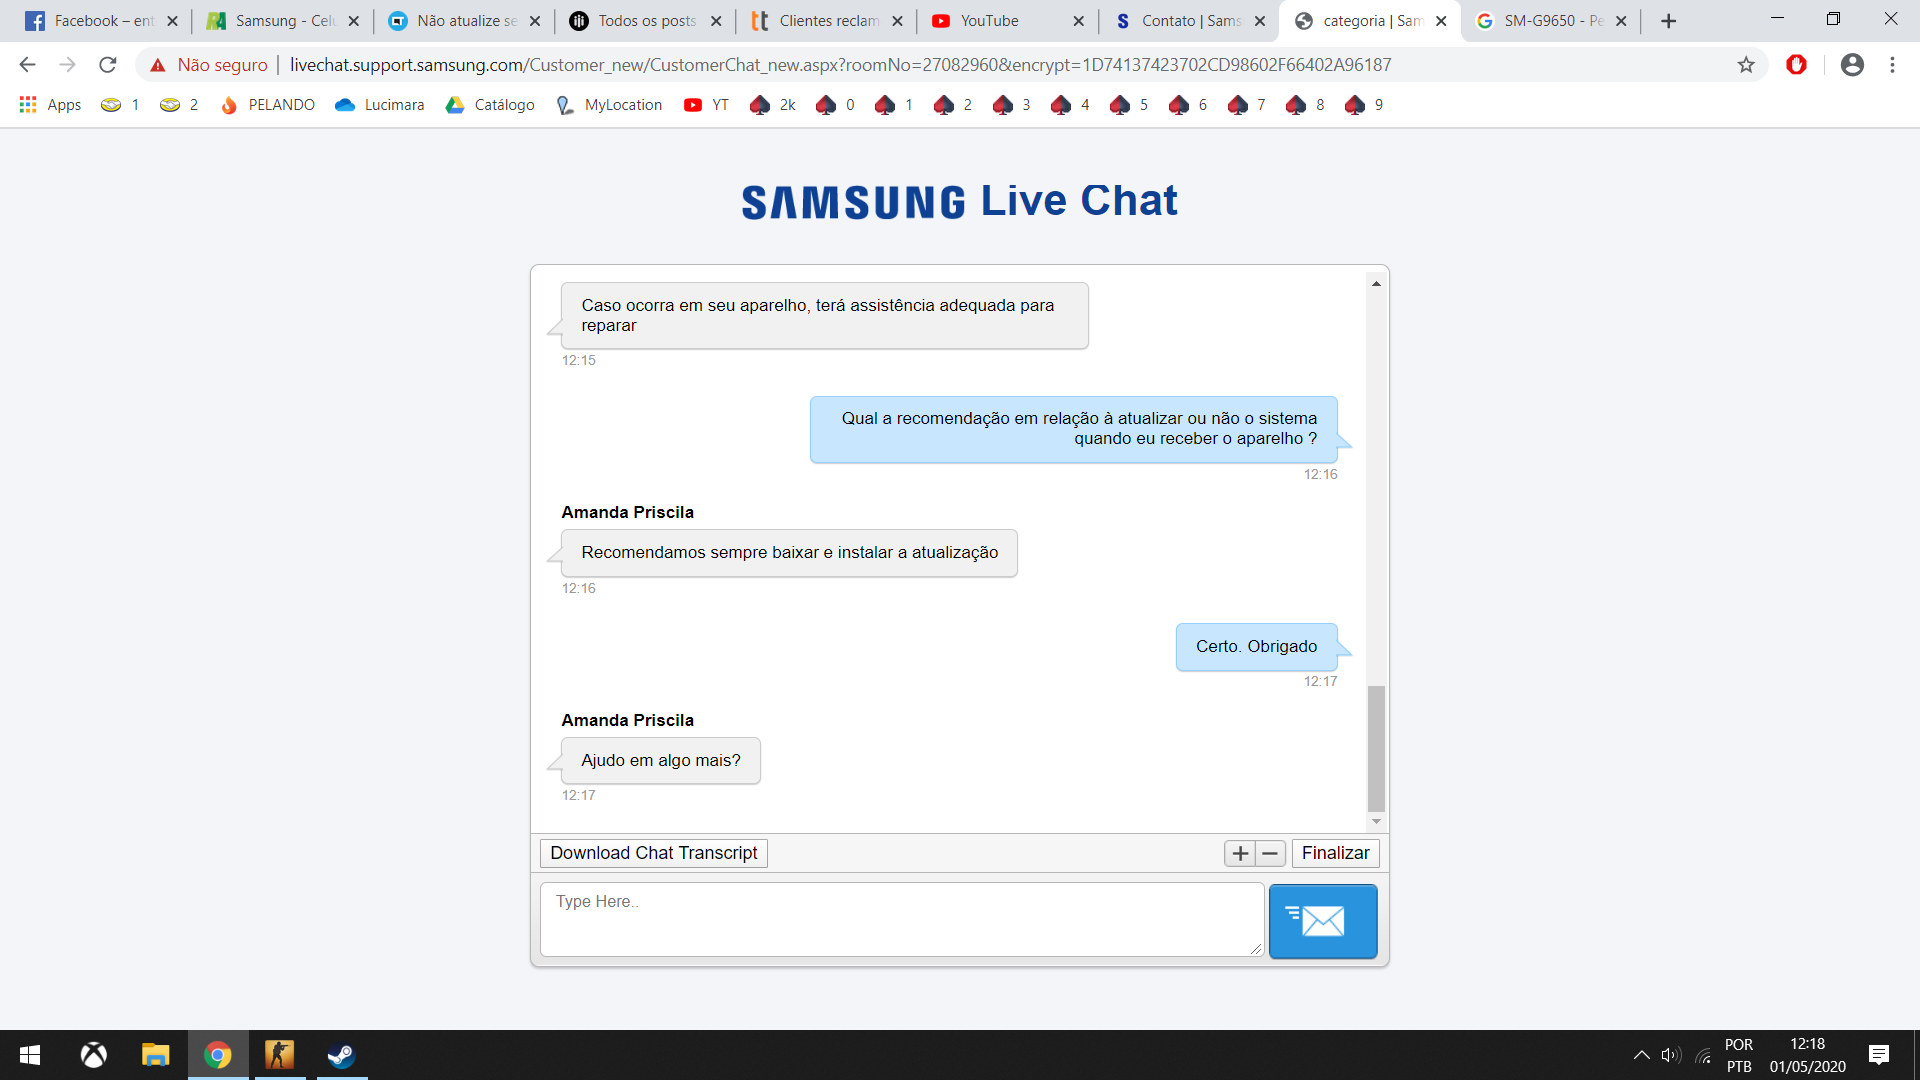Click the Não seguro security warning
Viewport: 1920px width, 1080px height.
coord(209,65)
